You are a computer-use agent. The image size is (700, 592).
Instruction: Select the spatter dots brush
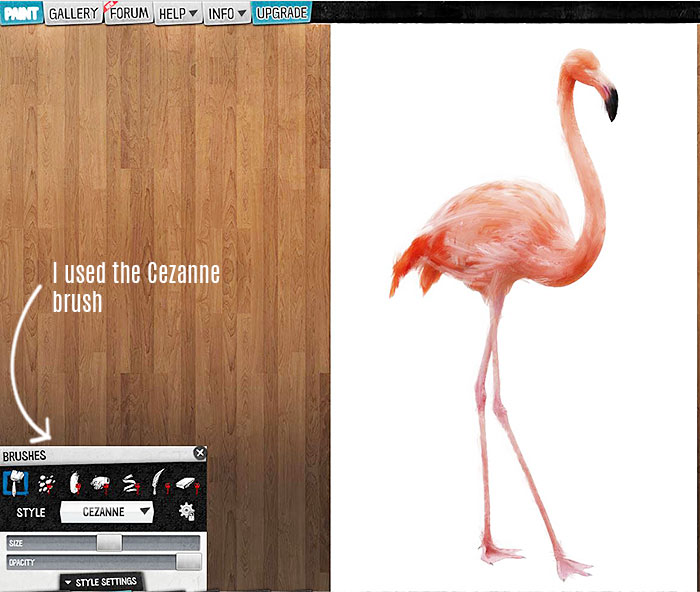click(x=46, y=484)
